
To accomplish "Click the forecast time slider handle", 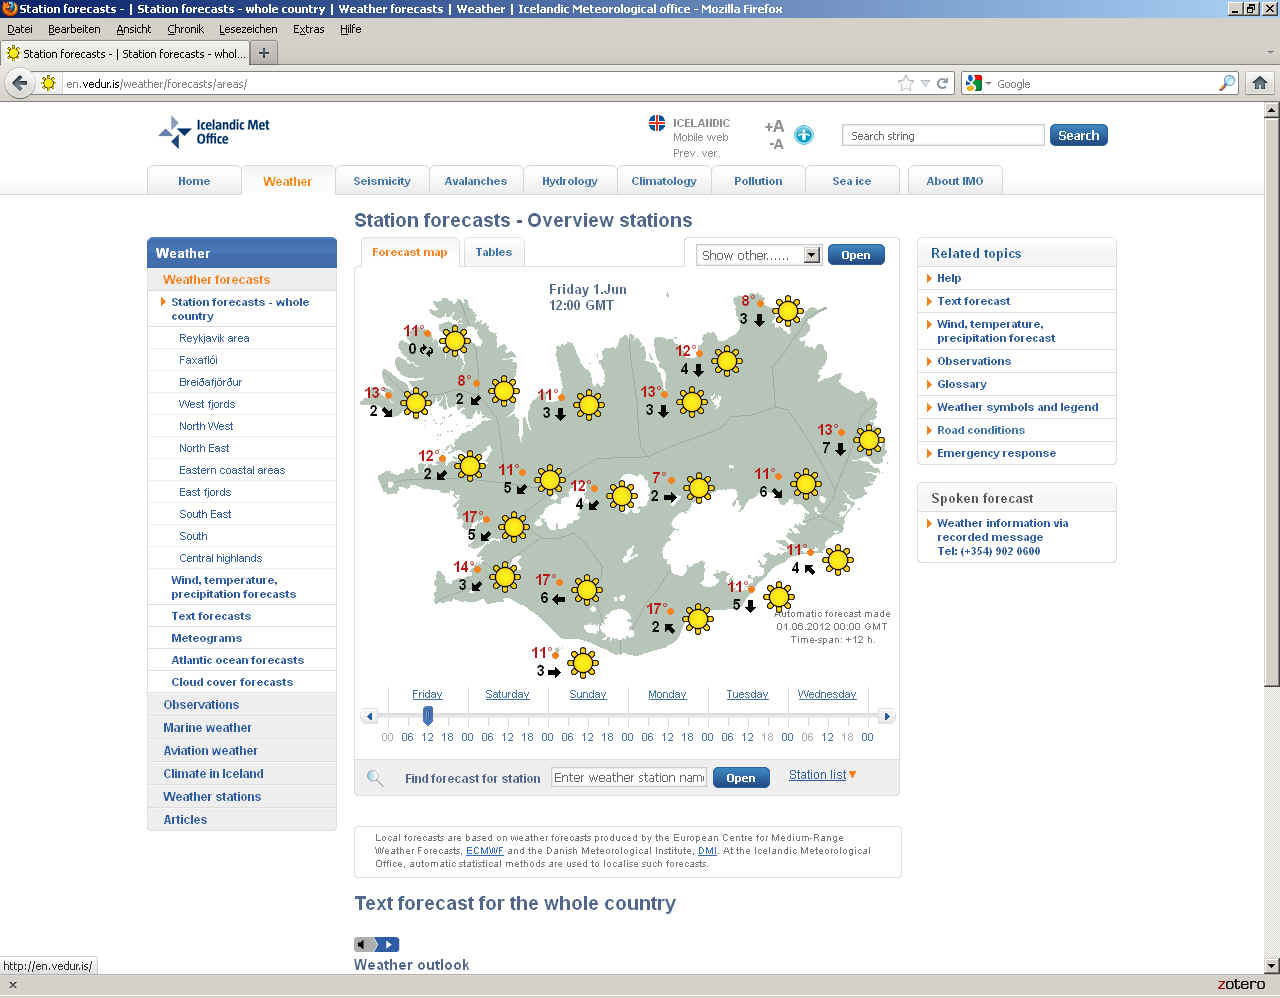I will (428, 715).
